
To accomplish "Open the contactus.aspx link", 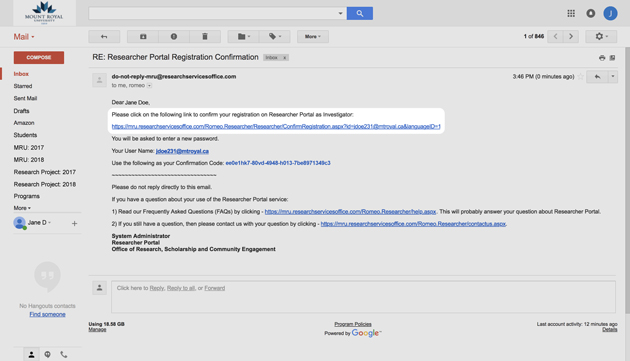I will click(413, 224).
